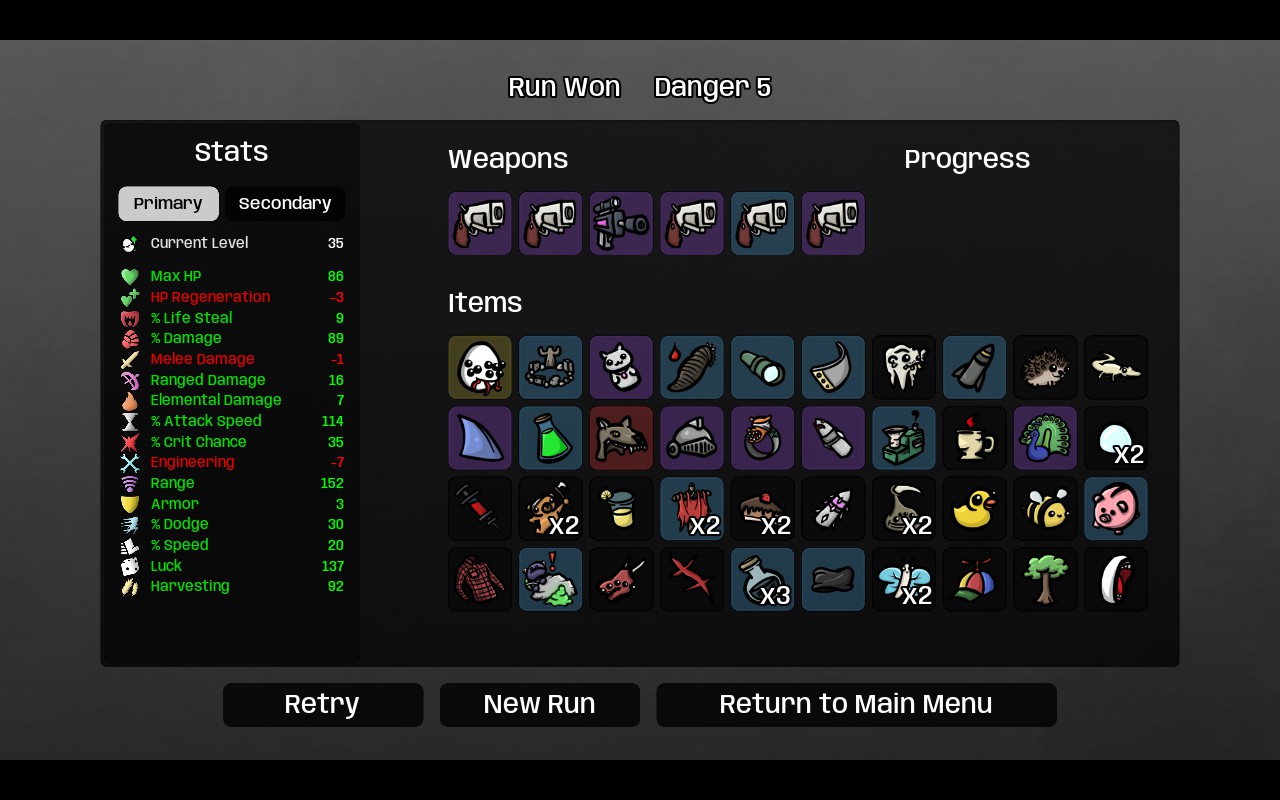
Task: Click the blue shark fin item
Action: (x=480, y=437)
